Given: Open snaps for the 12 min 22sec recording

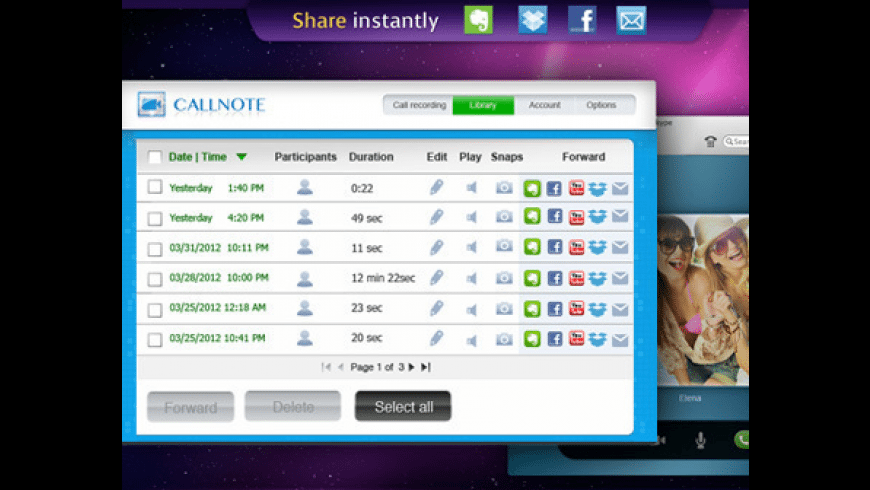Looking at the screenshot, I should coord(504,277).
